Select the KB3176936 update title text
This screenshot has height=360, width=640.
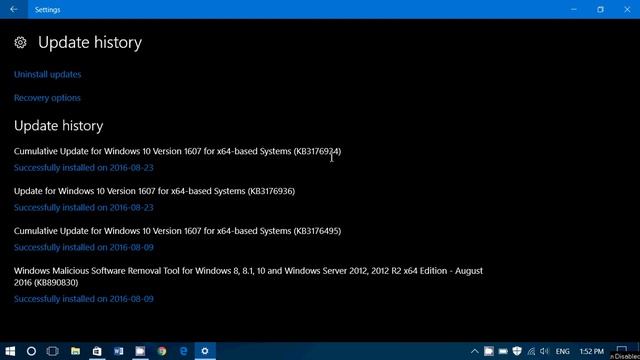click(154, 191)
